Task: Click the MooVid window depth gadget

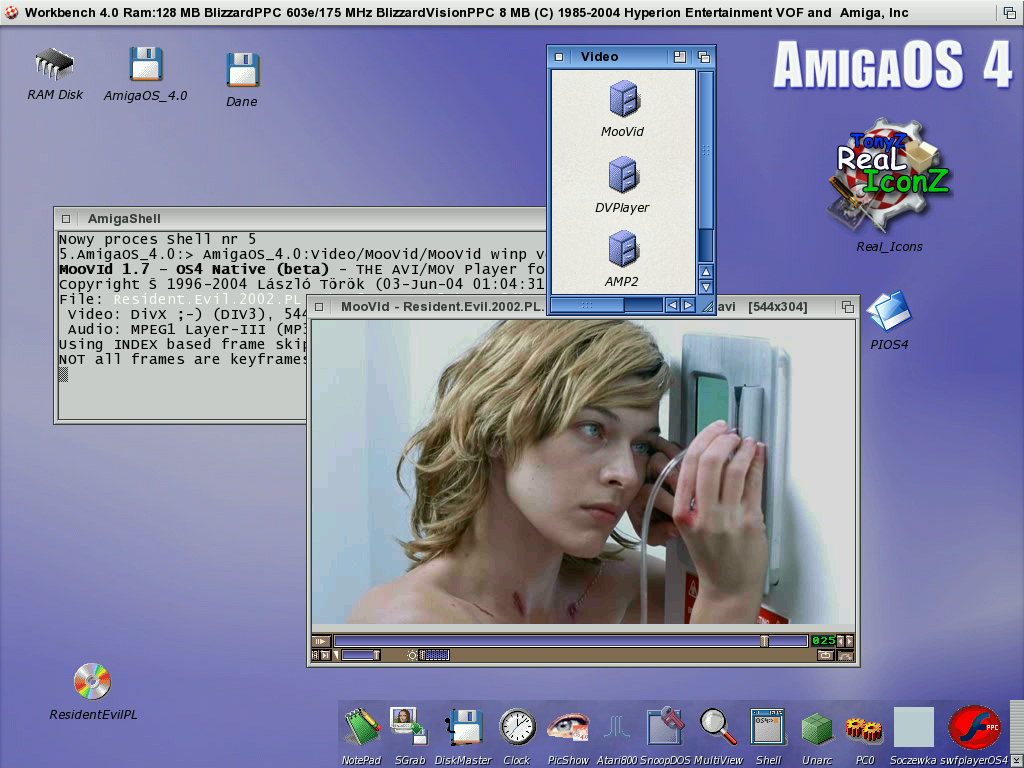Action: pos(848,307)
